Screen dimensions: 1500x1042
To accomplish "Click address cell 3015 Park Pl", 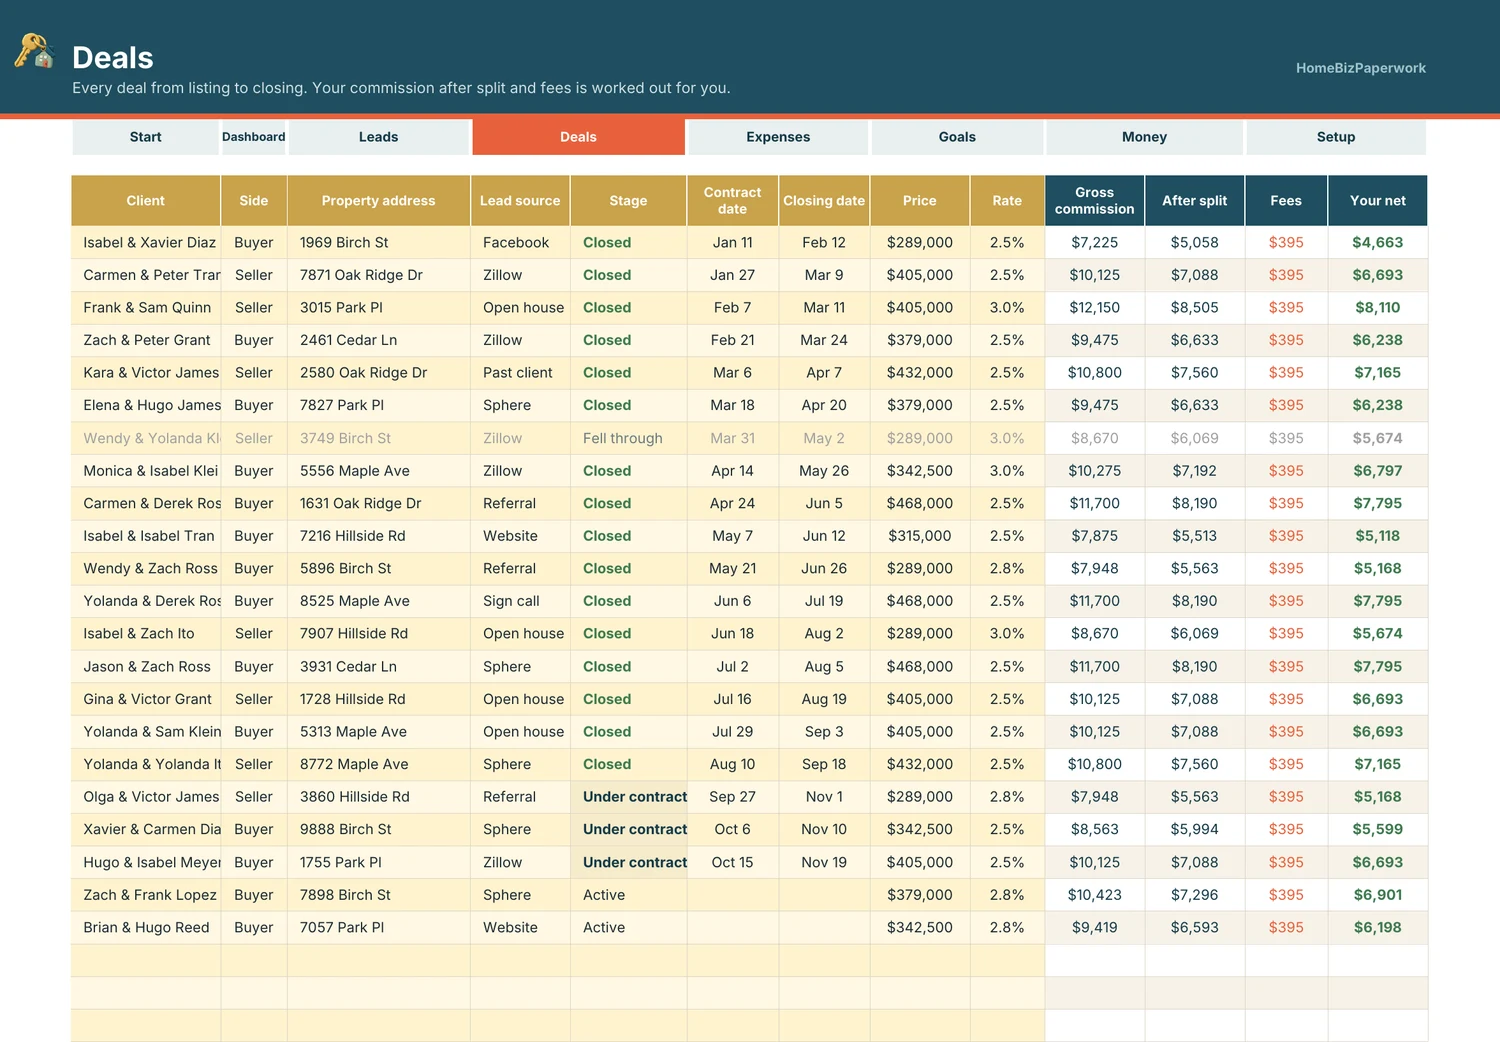I will (379, 307).
